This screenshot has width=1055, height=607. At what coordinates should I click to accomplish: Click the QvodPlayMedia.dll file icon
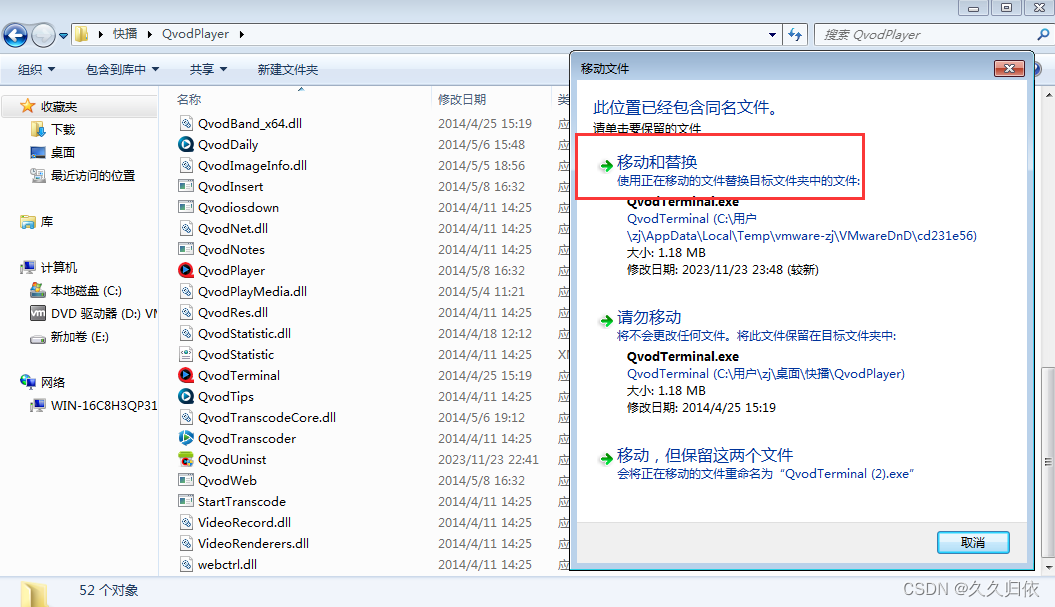point(186,291)
